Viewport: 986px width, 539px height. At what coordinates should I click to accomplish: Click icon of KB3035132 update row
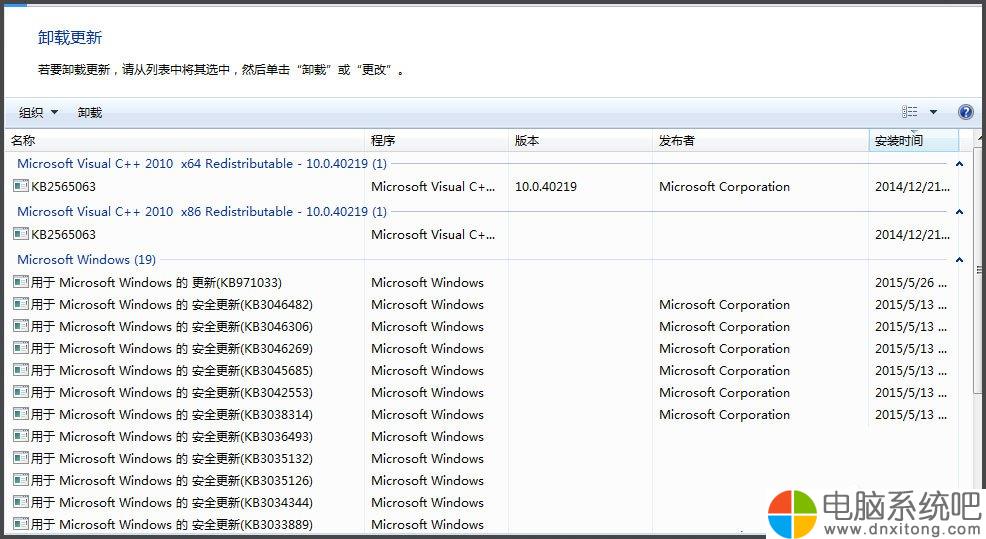point(21,458)
